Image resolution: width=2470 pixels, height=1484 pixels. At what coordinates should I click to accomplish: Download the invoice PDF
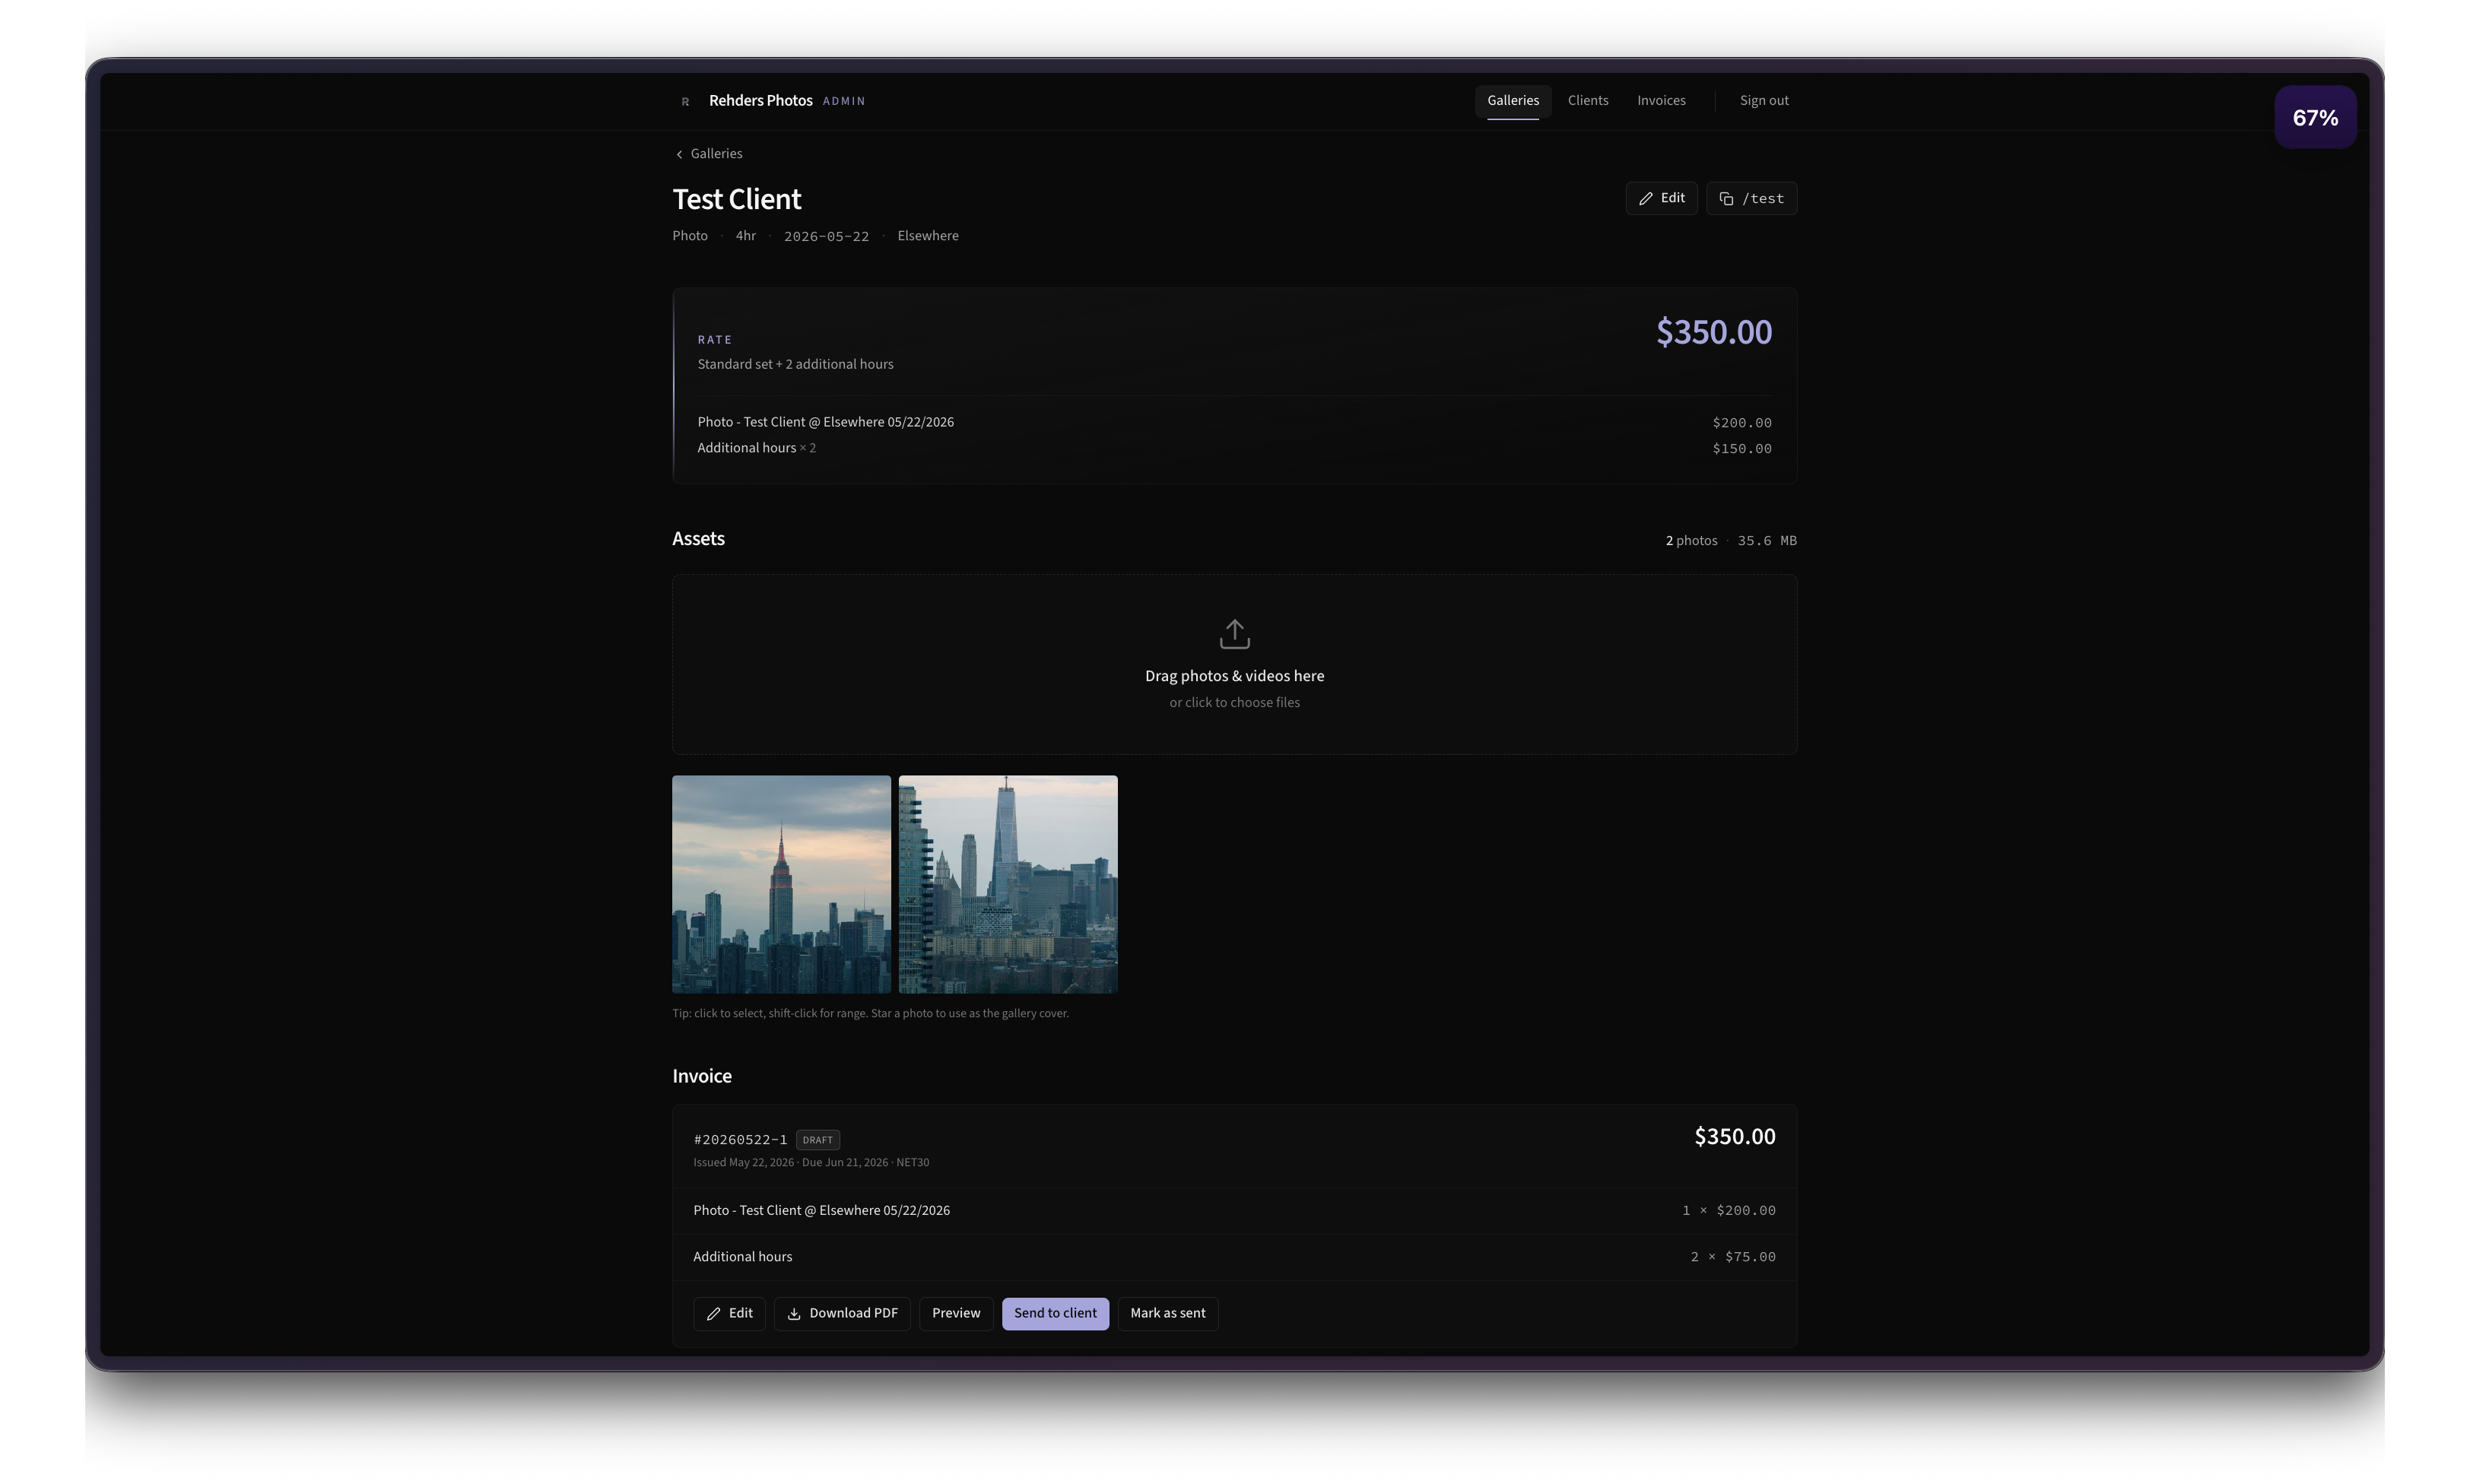(841, 1313)
